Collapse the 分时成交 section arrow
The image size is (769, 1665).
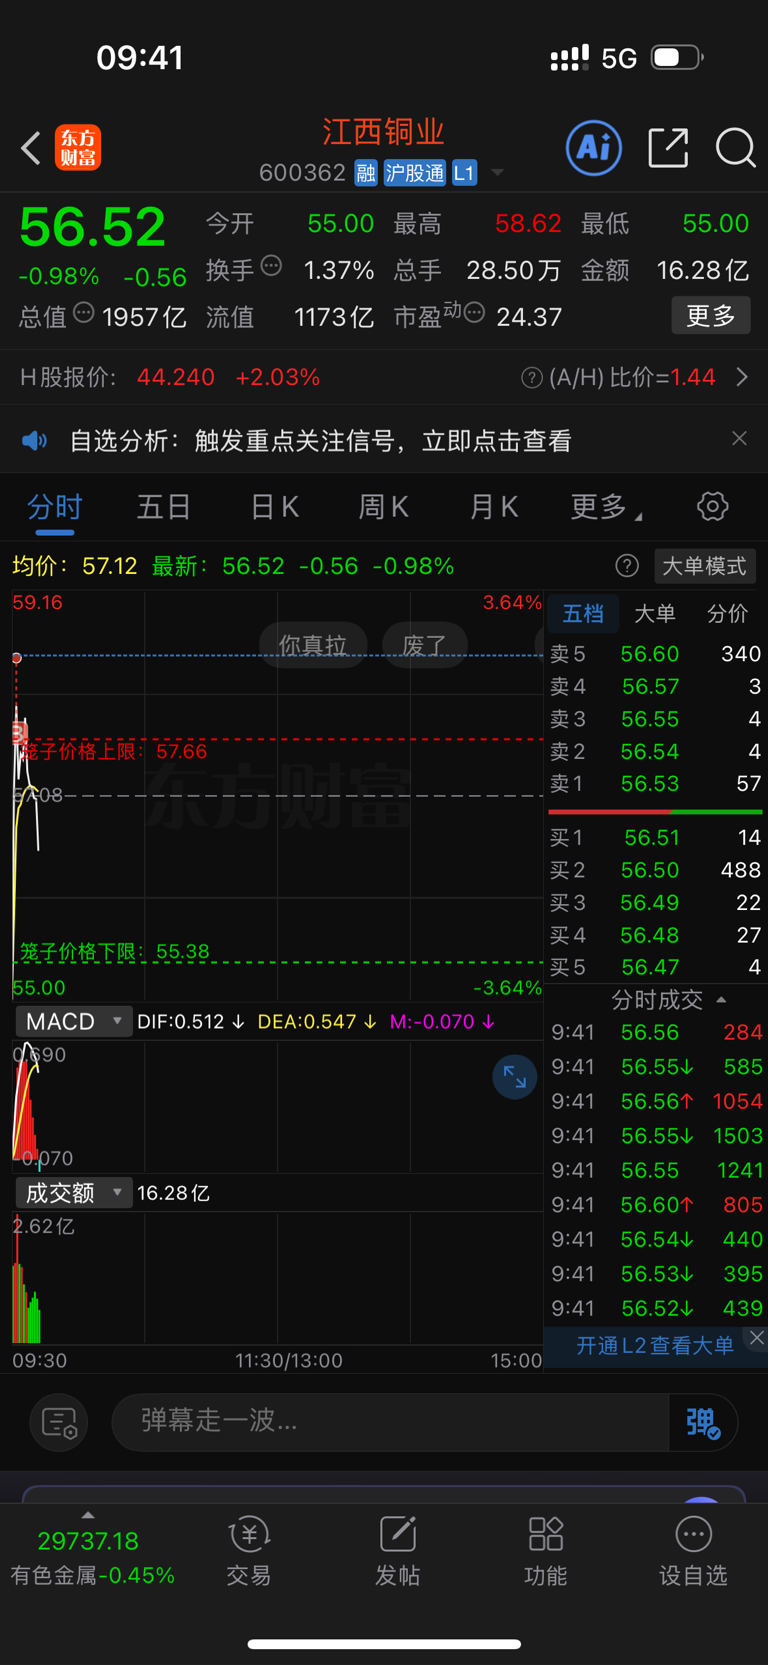[721, 1000]
